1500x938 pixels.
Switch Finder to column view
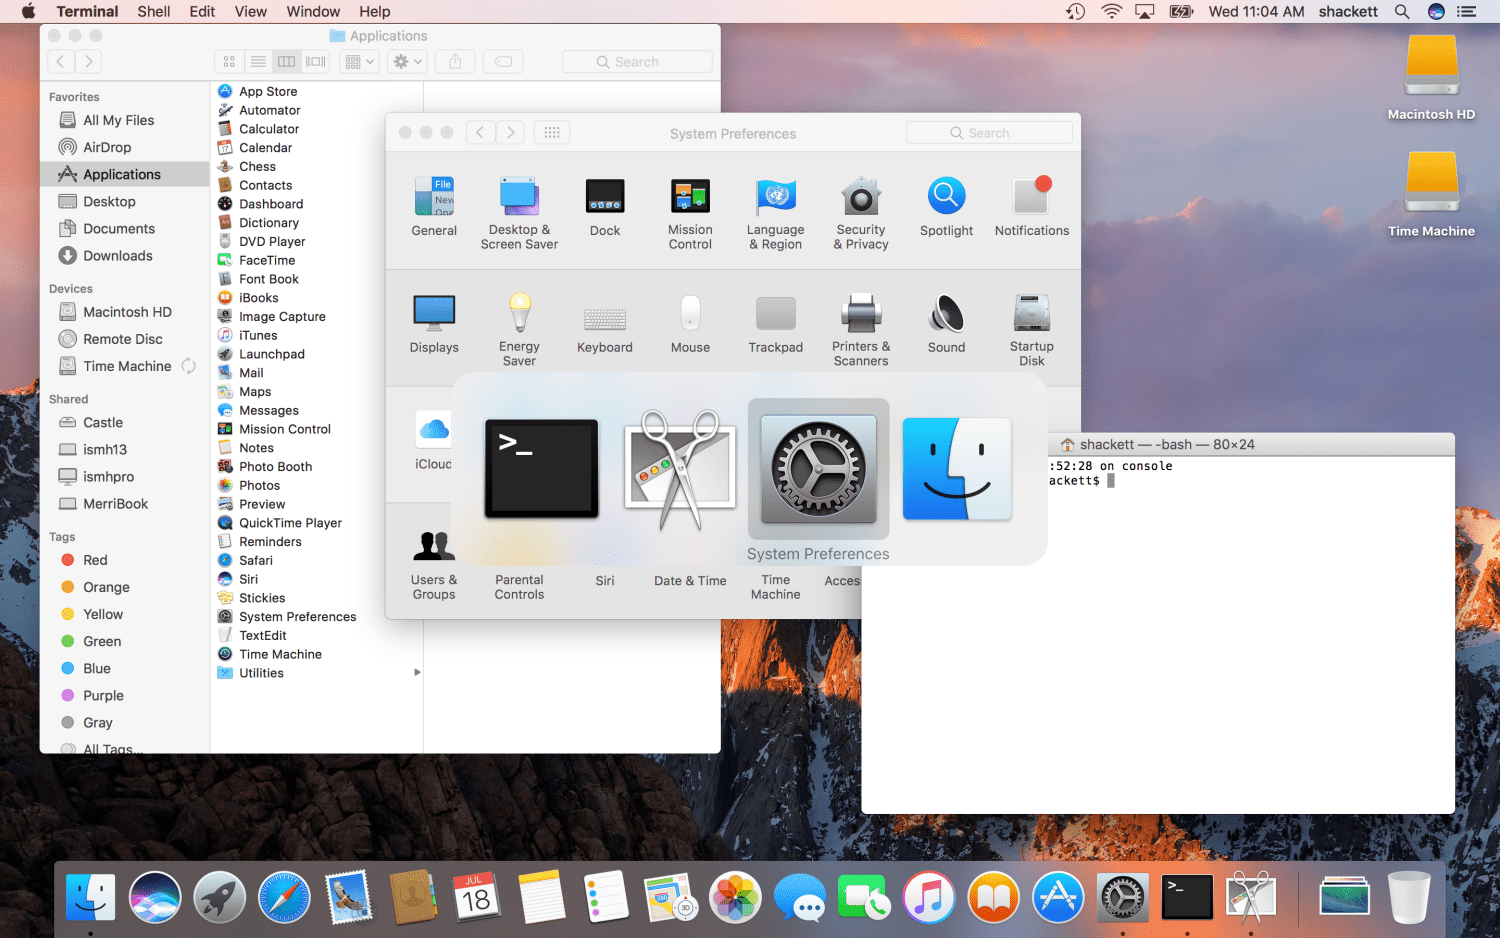pos(287,62)
